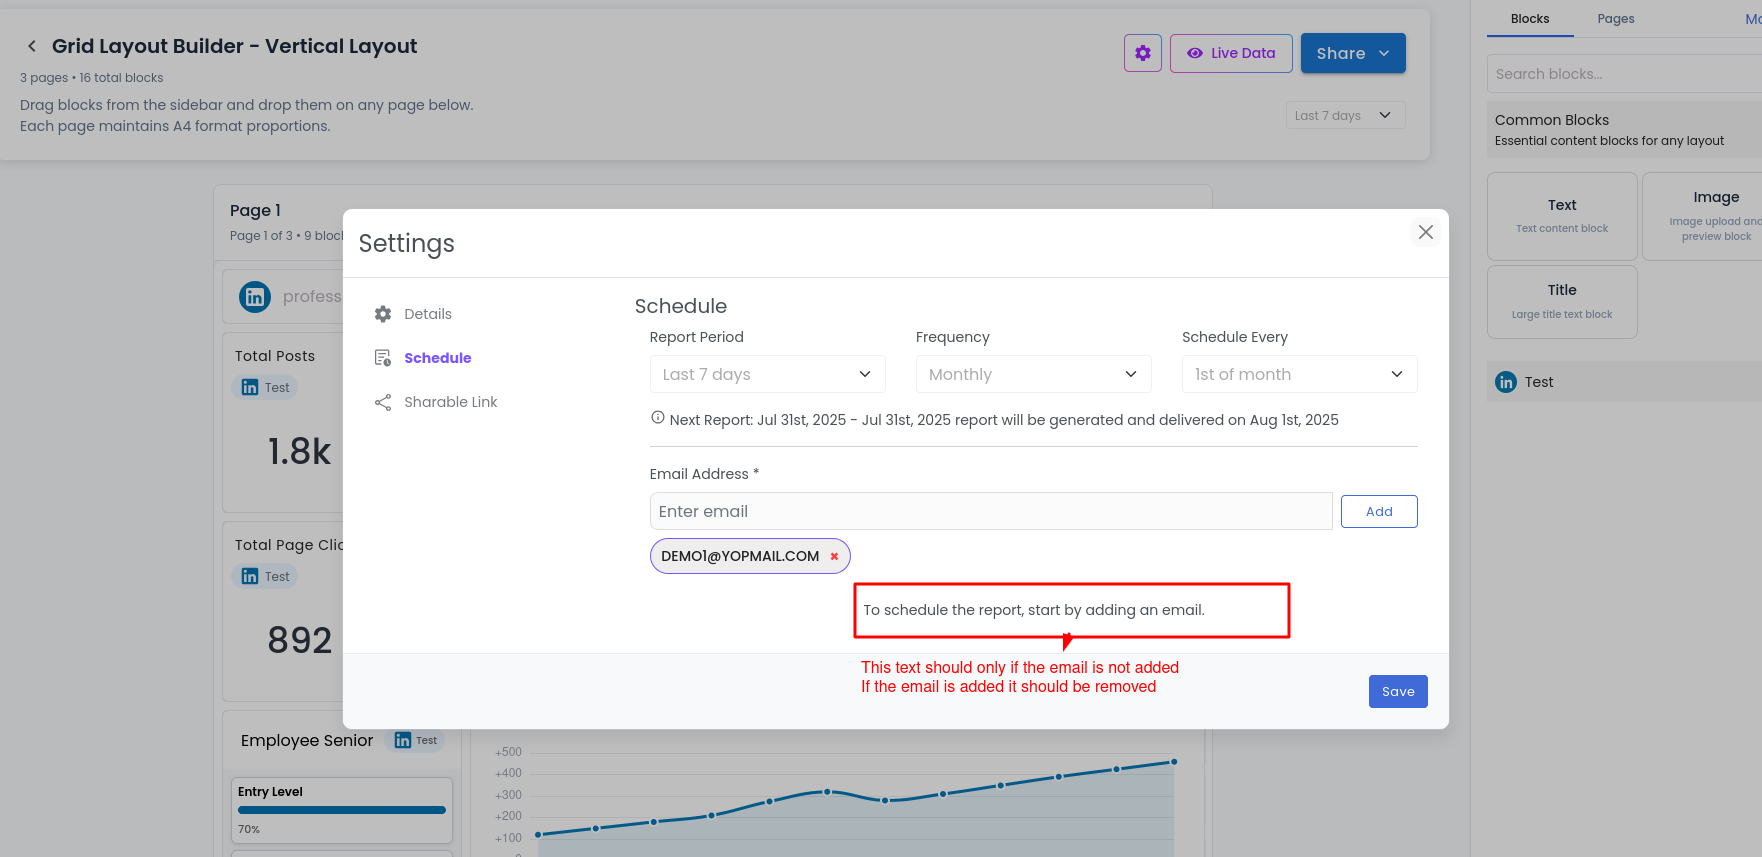Focus the Search blocks field

coord(1624,74)
